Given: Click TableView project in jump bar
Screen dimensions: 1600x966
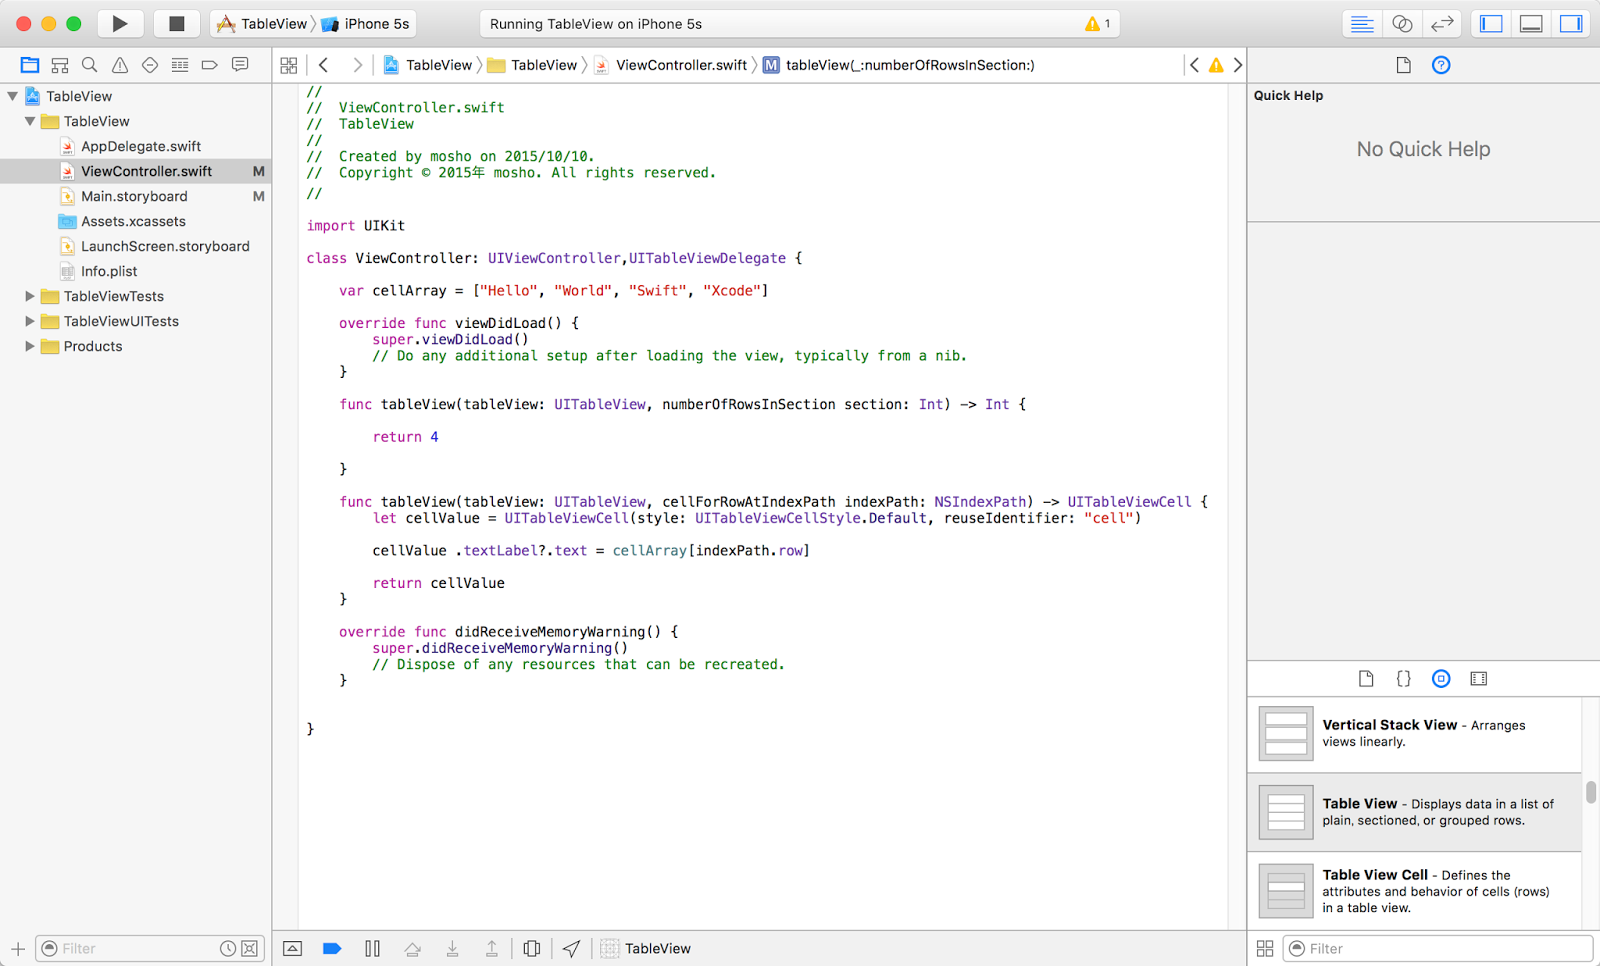Looking at the screenshot, I should coord(428,65).
